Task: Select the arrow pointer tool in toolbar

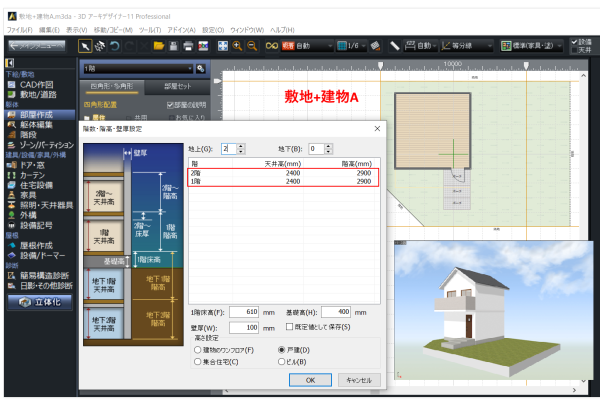Action: (x=84, y=46)
